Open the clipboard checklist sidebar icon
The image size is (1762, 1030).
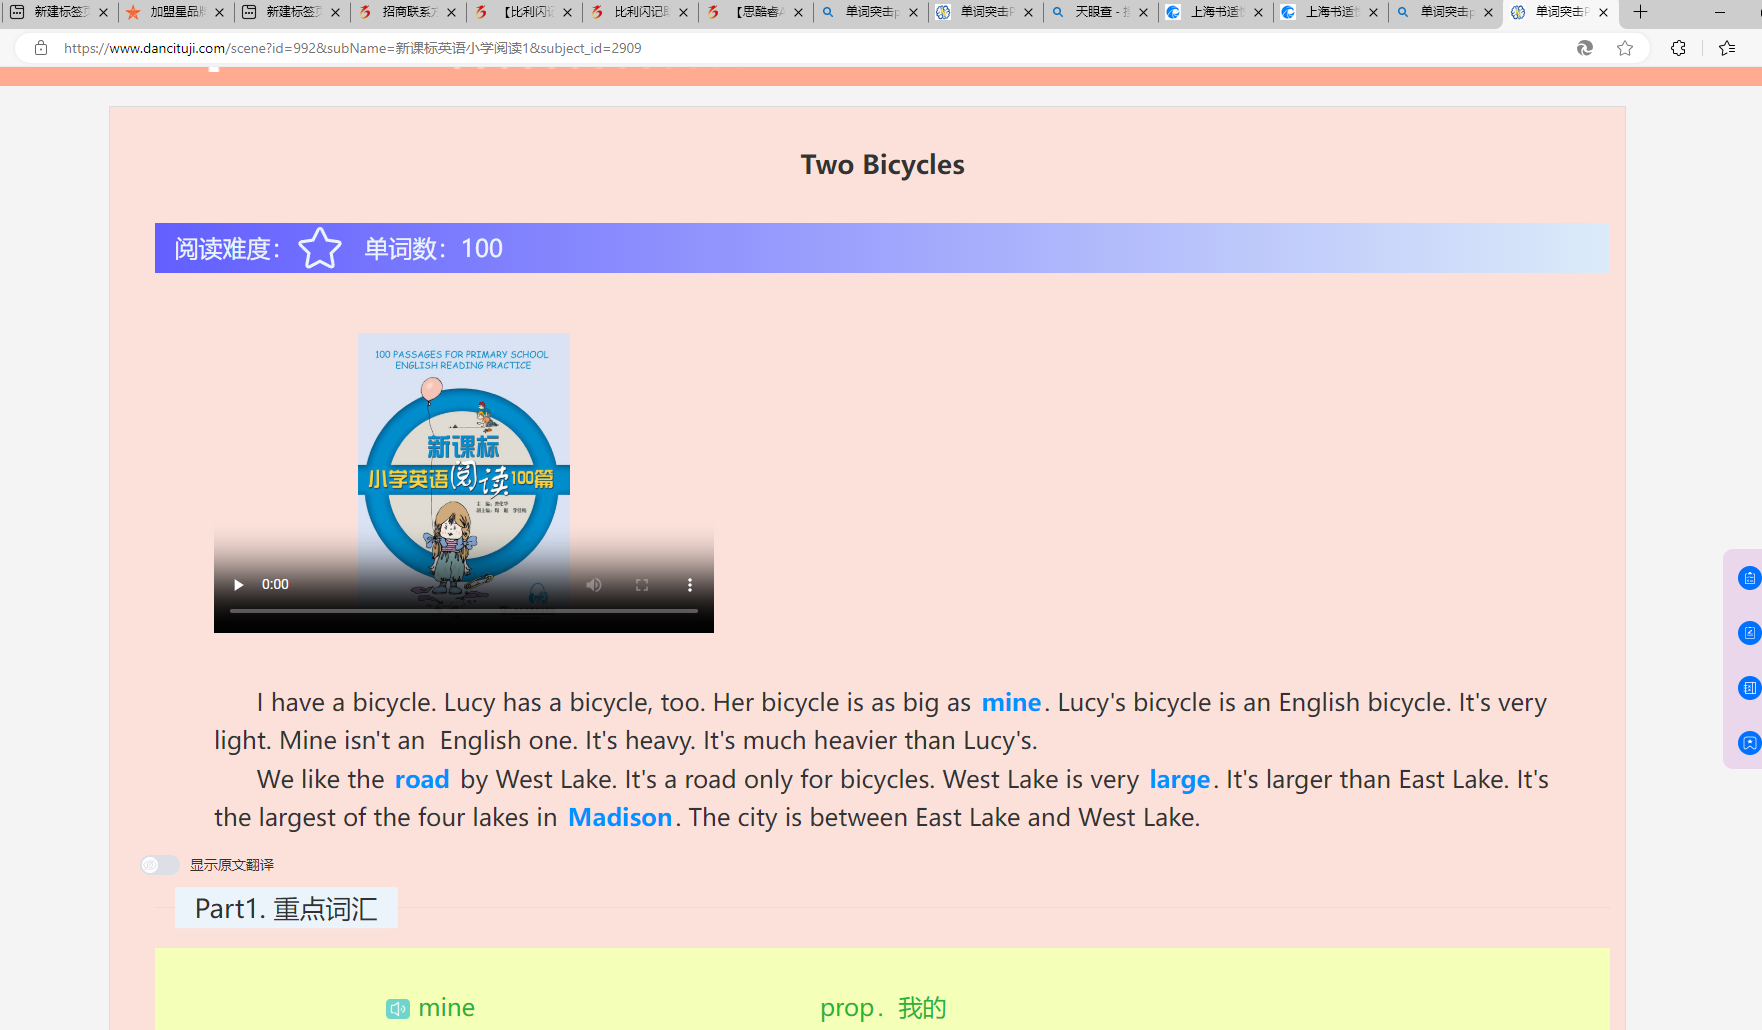[x=1749, y=578]
